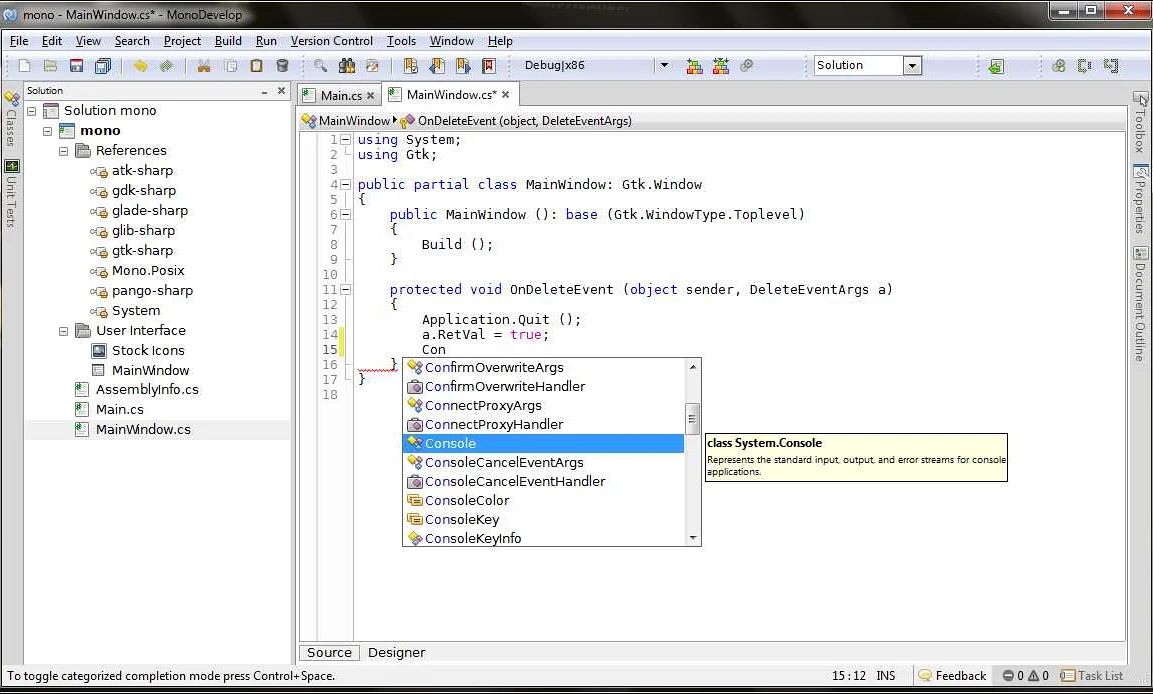Open the Debug|x86 configuration dropdown
Image resolution: width=1153 pixels, height=694 pixels.
click(664, 65)
